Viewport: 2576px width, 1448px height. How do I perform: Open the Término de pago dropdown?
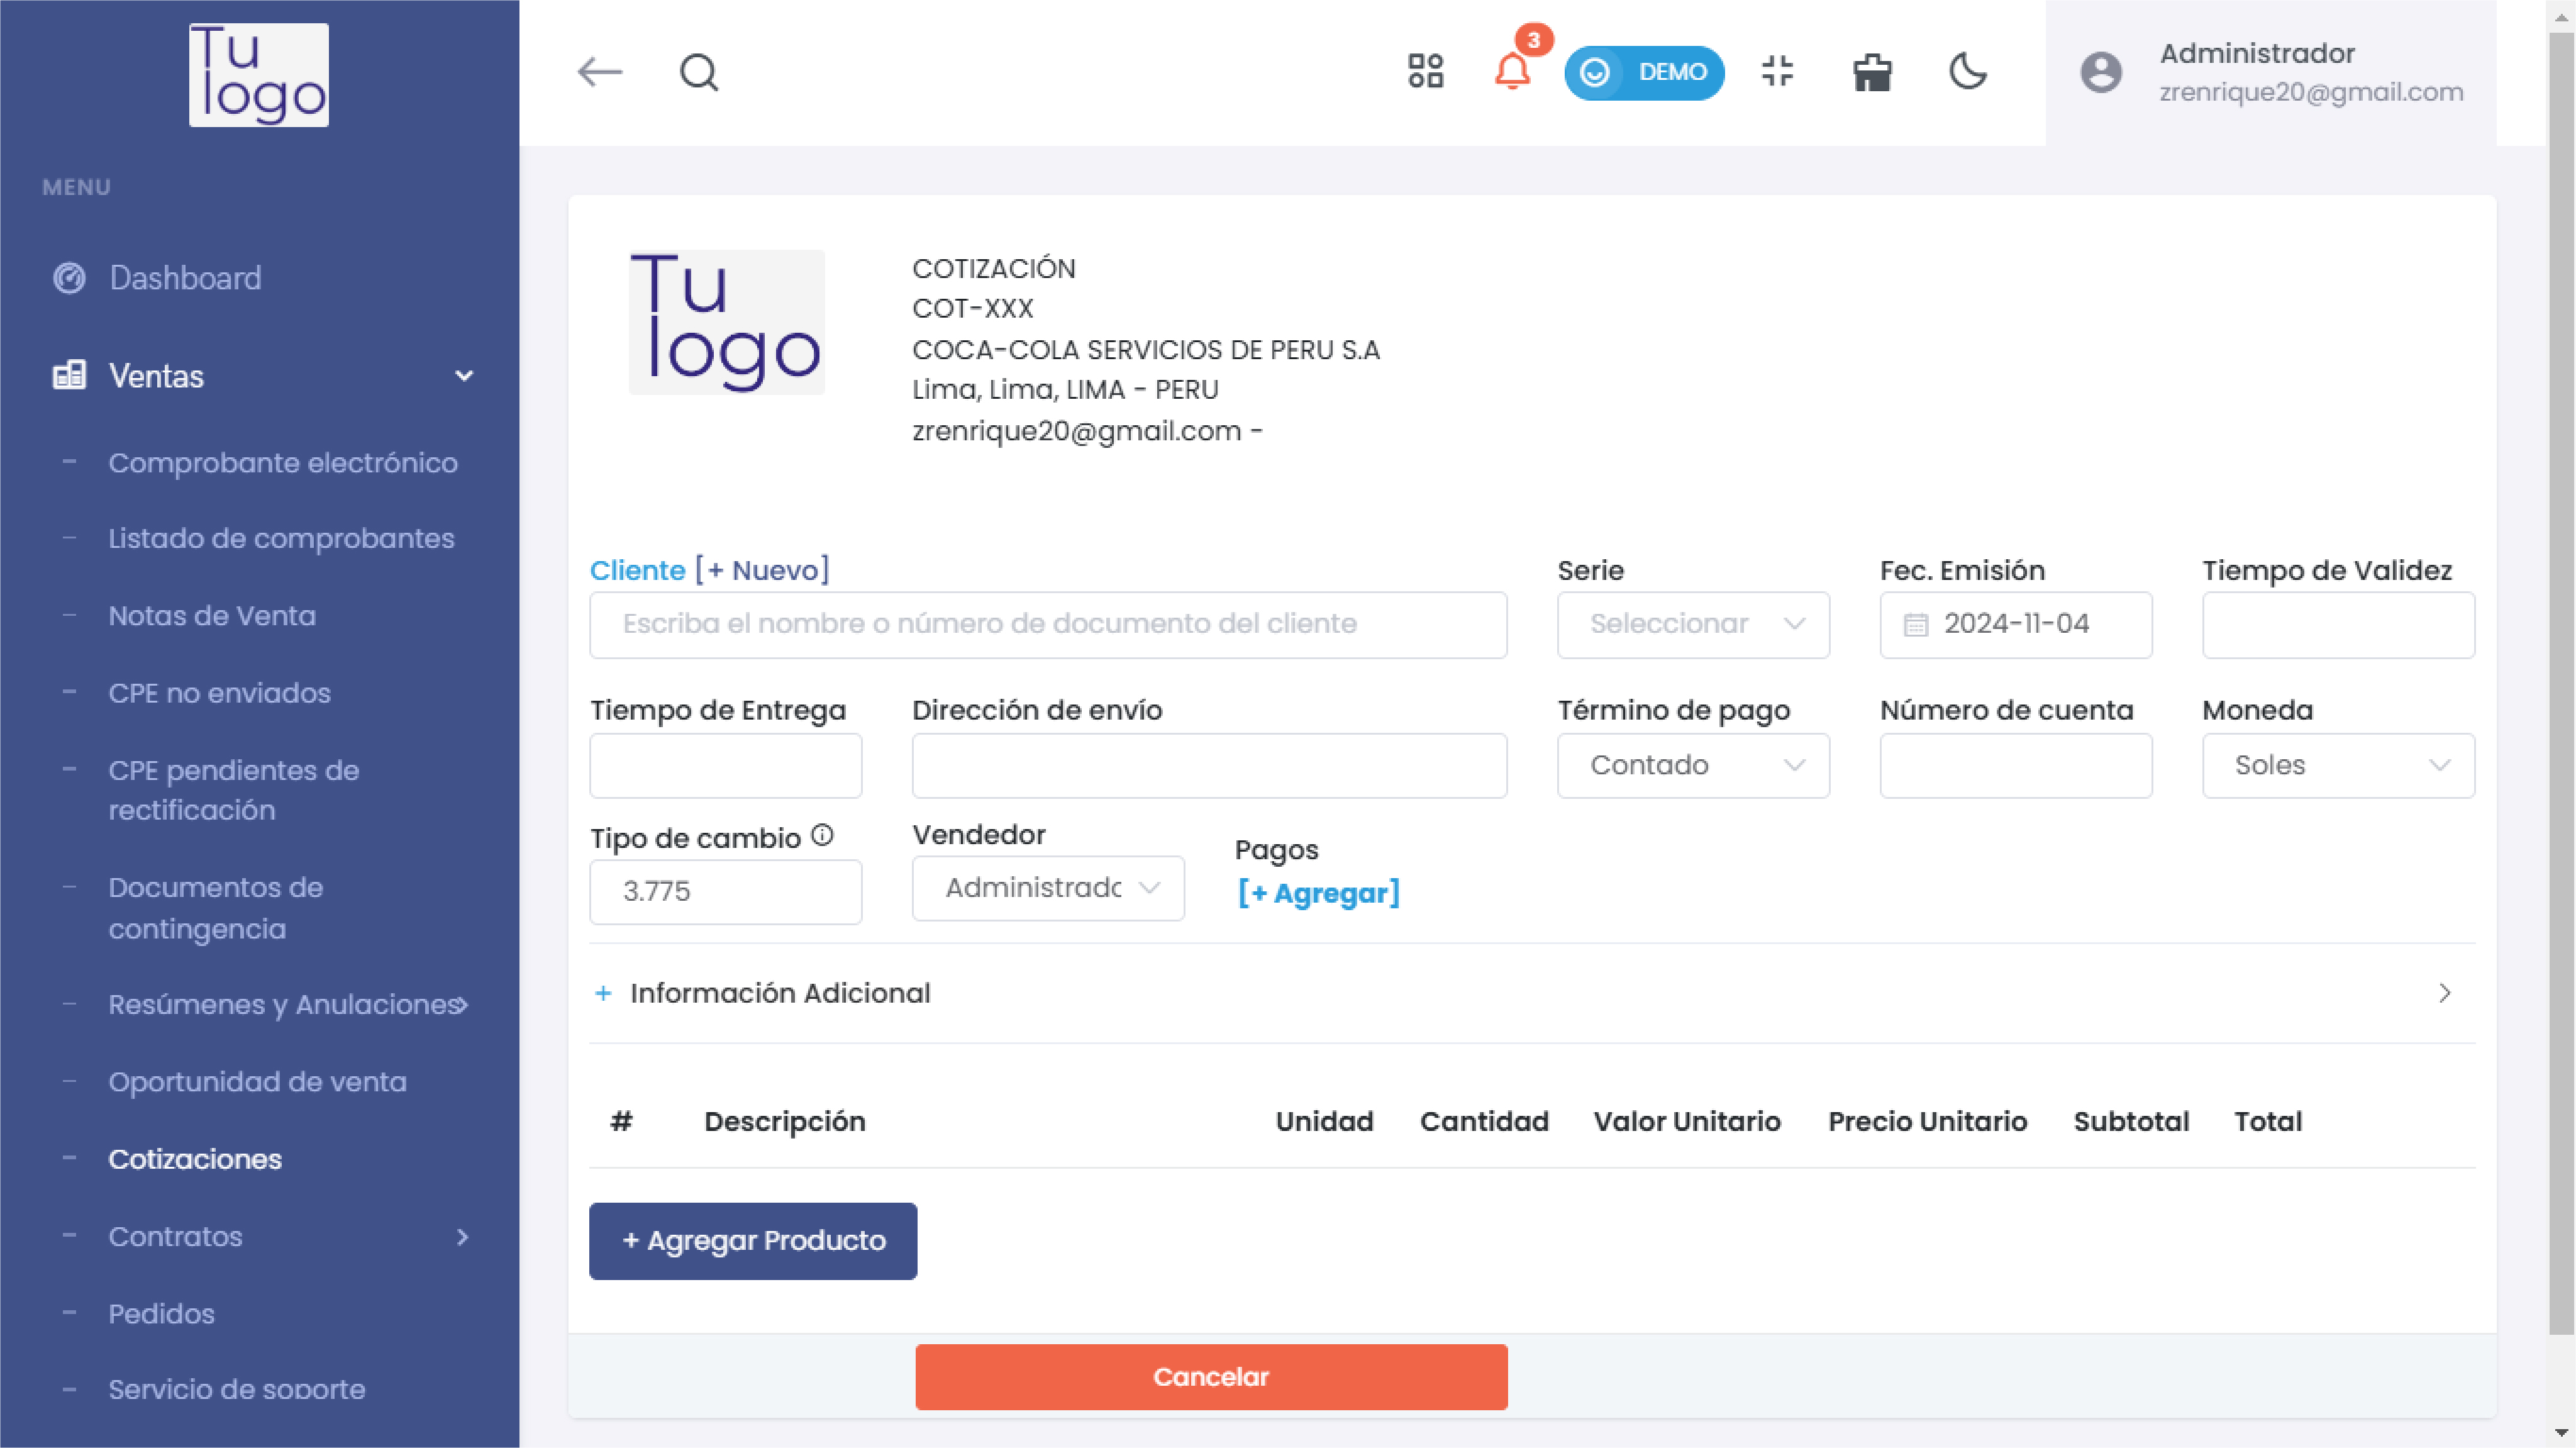click(x=1693, y=765)
